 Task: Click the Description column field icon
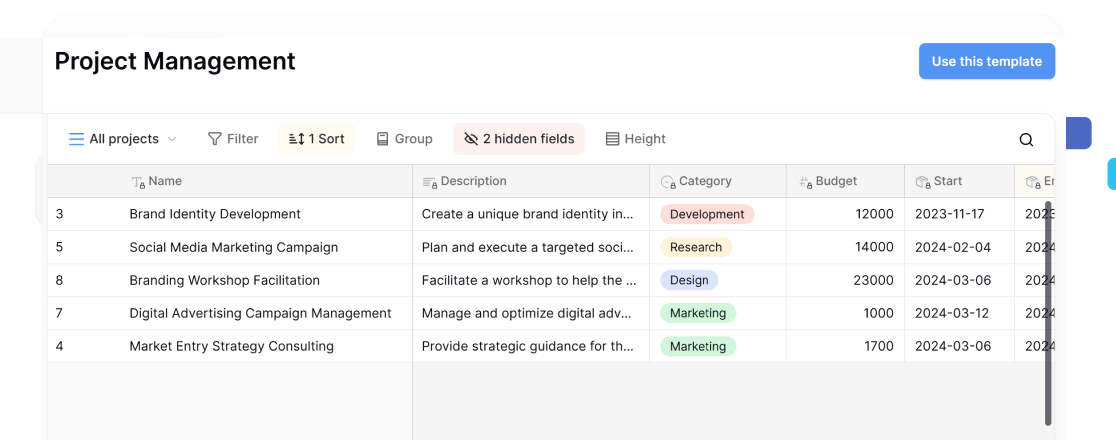(429, 182)
